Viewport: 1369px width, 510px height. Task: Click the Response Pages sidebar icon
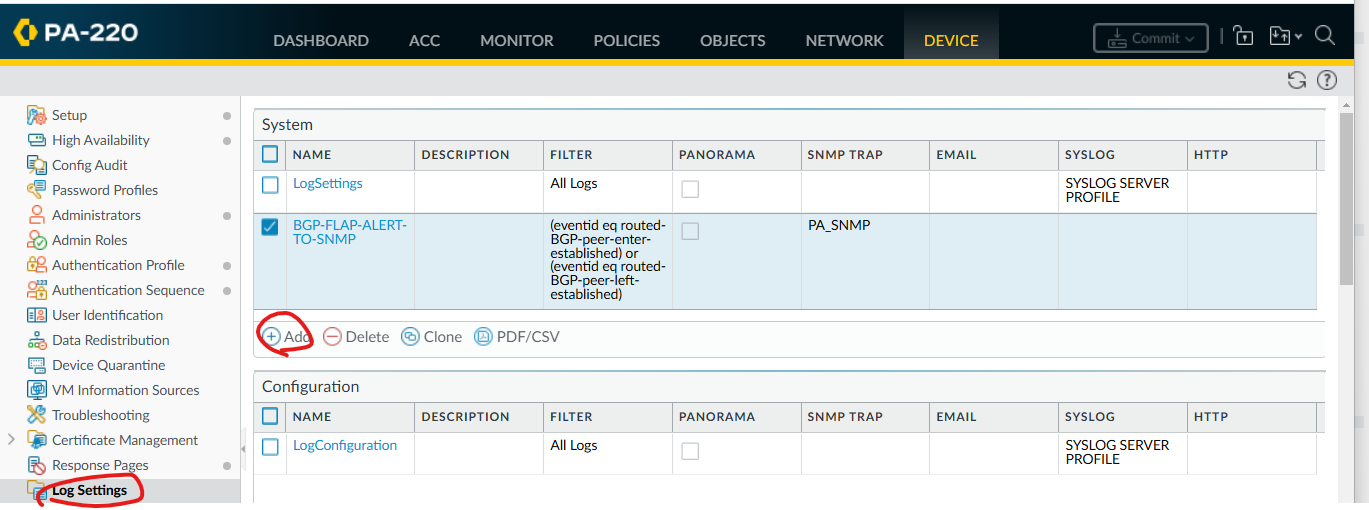coord(37,465)
